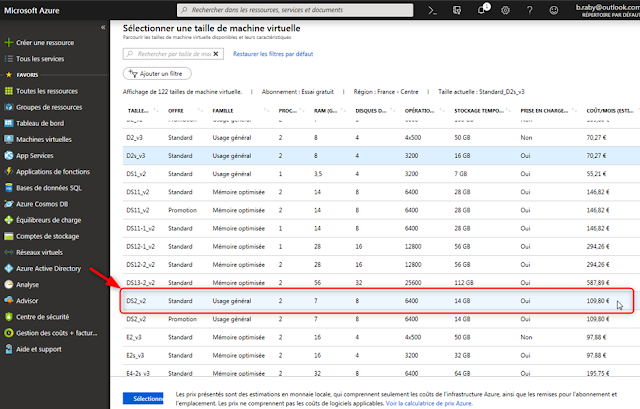Open Comptes de stockage in sidebar
The height and width of the screenshot is (409, 640).
(48, 236)
